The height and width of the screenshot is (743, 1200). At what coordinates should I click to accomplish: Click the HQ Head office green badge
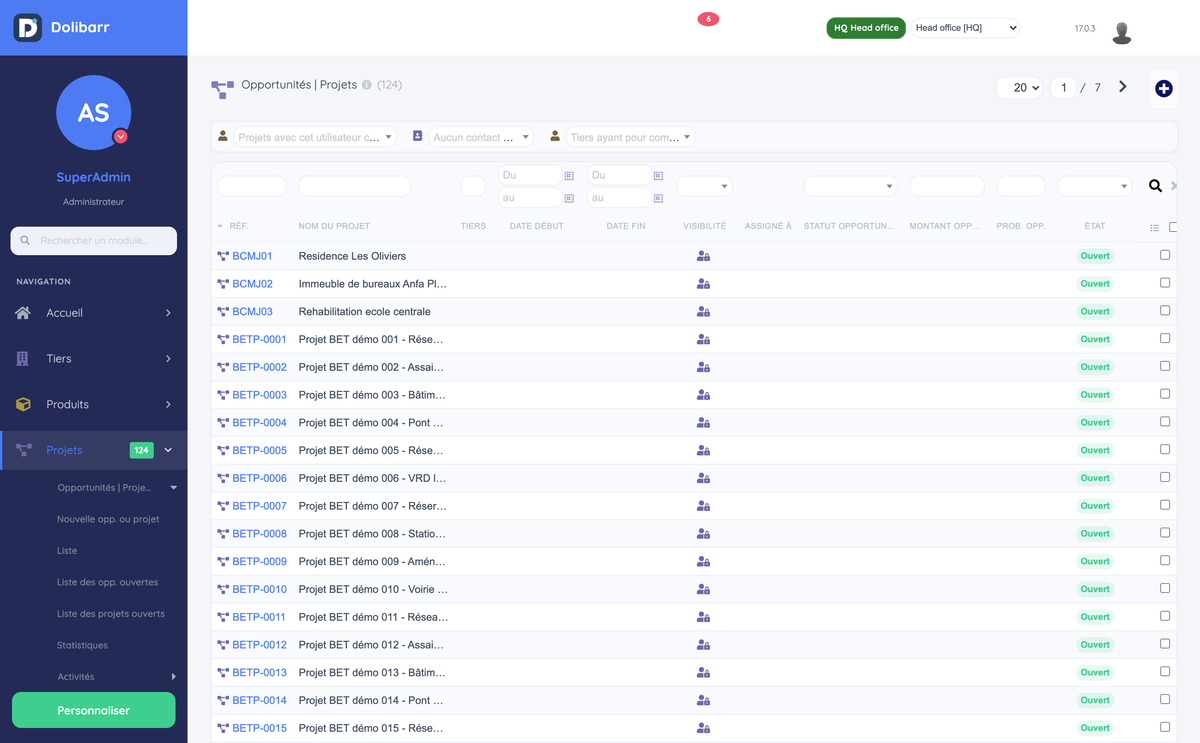coord(866,28)
